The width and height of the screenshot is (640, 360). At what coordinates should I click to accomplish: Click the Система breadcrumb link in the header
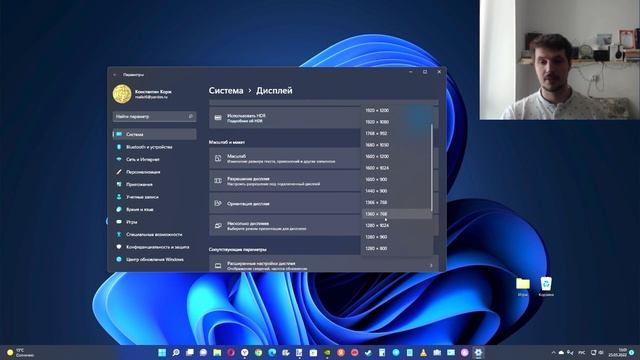coord(226,91)
